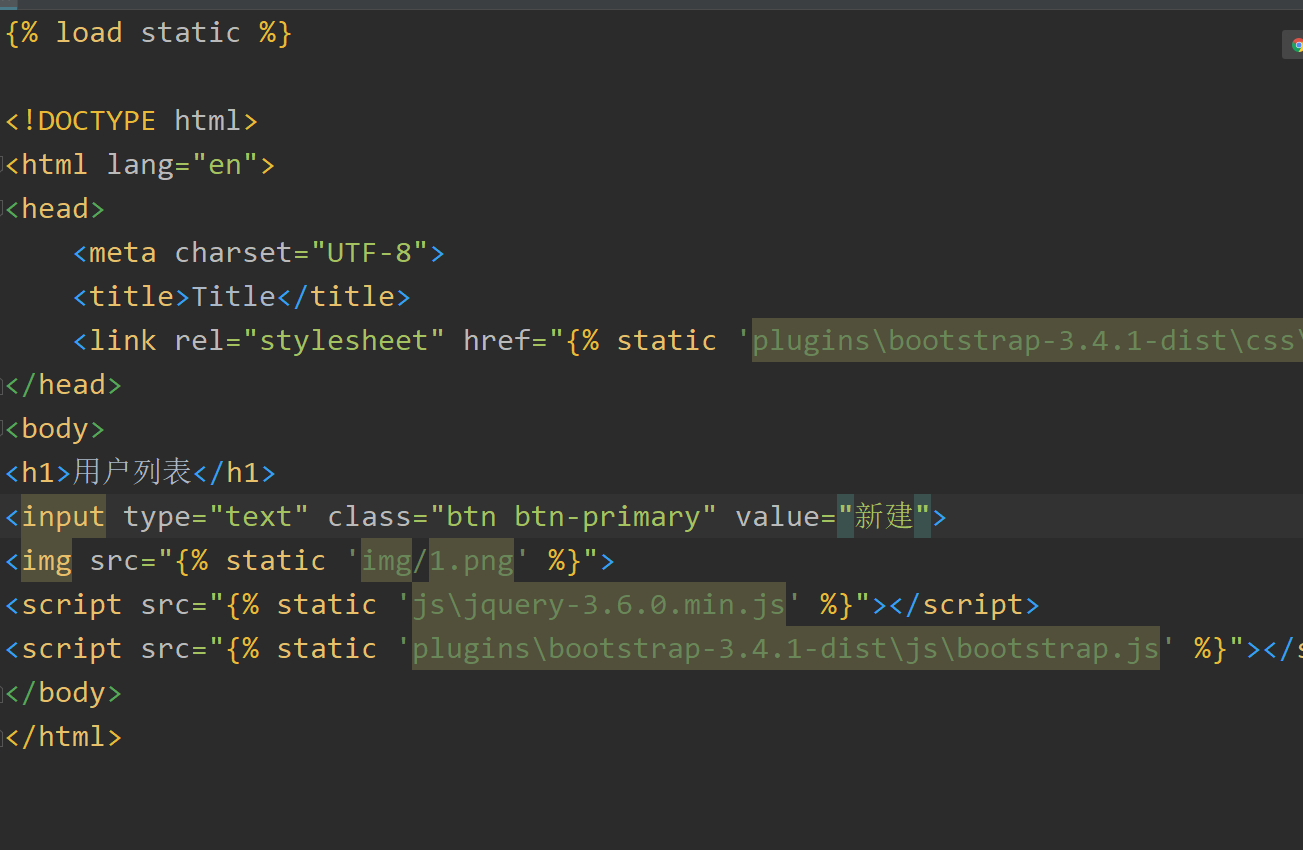Place cursor on the opening <body> tag
The image size is (1303, 850).
point(55,429)
